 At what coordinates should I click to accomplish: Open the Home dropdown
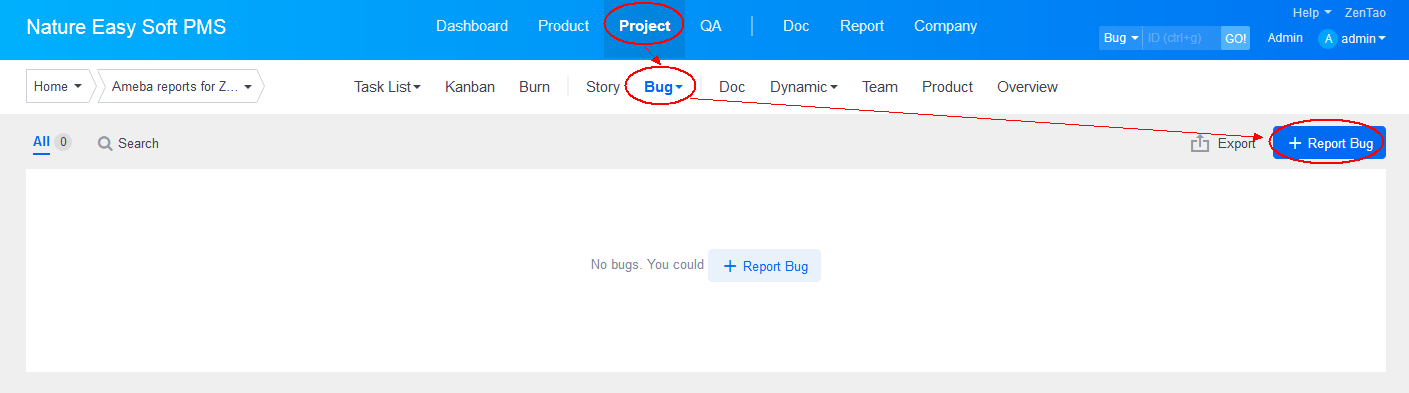coord(58,87)
